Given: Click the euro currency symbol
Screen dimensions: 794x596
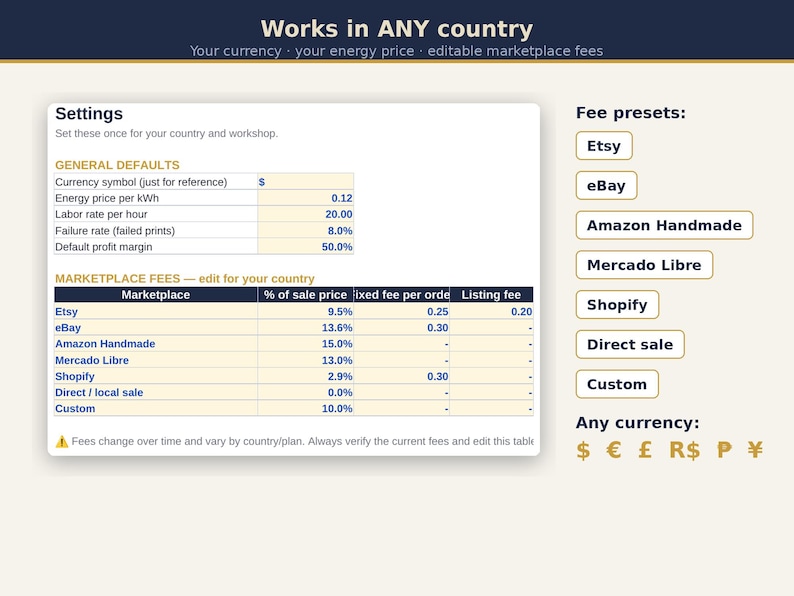Looking at the screenshot, I should tap(614, 450).
